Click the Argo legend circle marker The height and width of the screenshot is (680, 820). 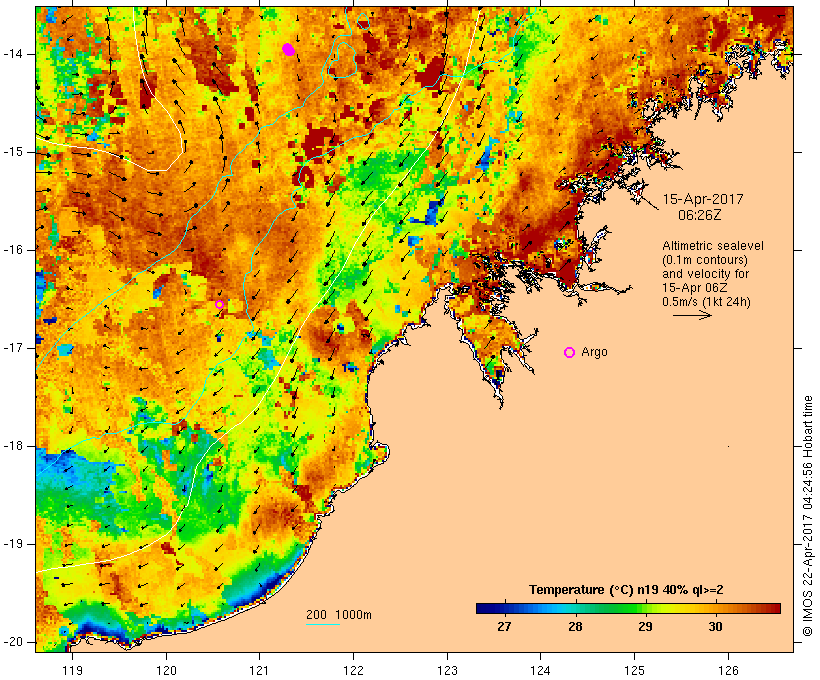tap(570, 353)
